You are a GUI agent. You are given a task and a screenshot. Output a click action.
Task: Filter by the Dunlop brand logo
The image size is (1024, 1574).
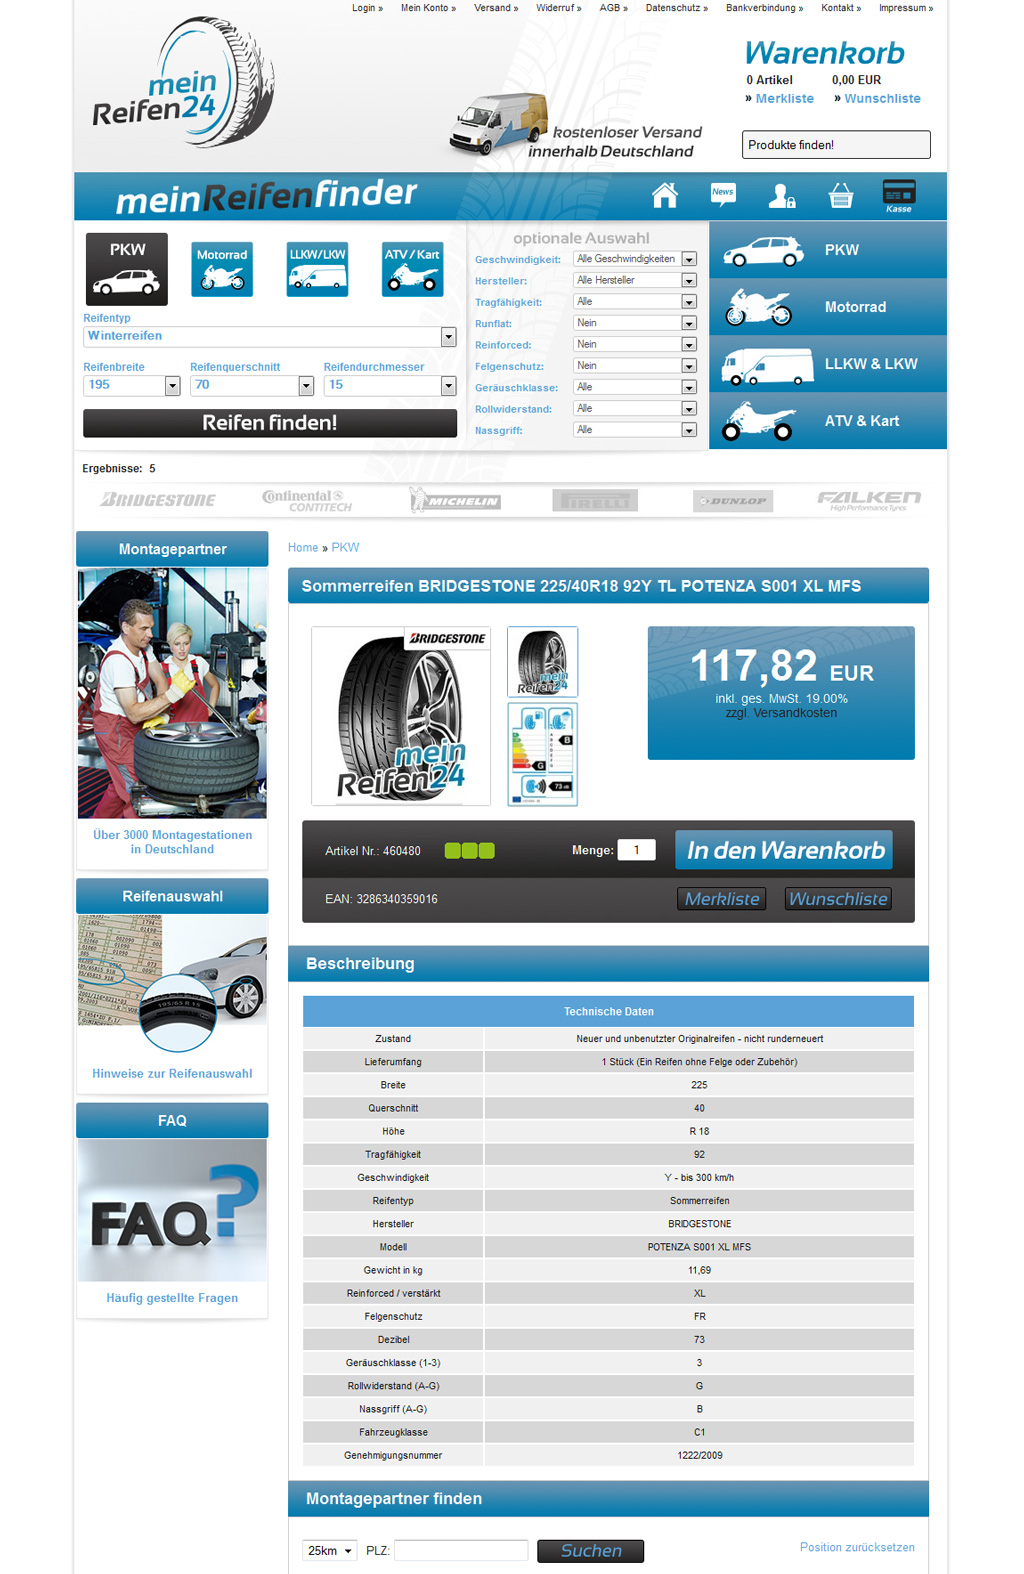click(x=733, y=500)
